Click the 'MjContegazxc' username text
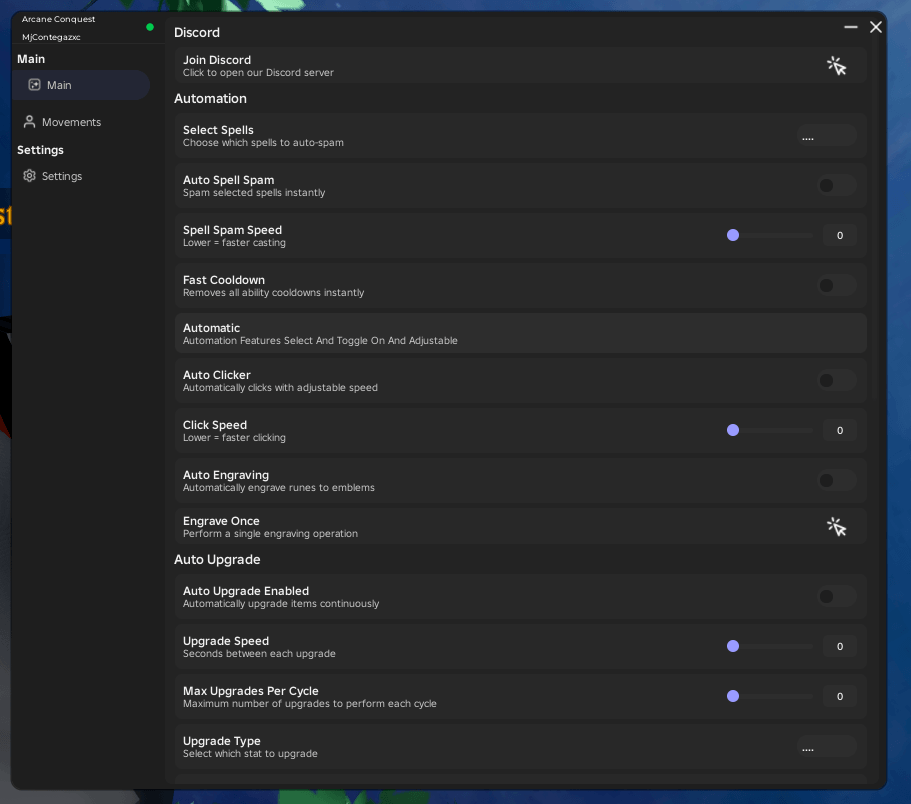Screen dimensions: 911x804 pyautogui.click(x=51, y=37)
